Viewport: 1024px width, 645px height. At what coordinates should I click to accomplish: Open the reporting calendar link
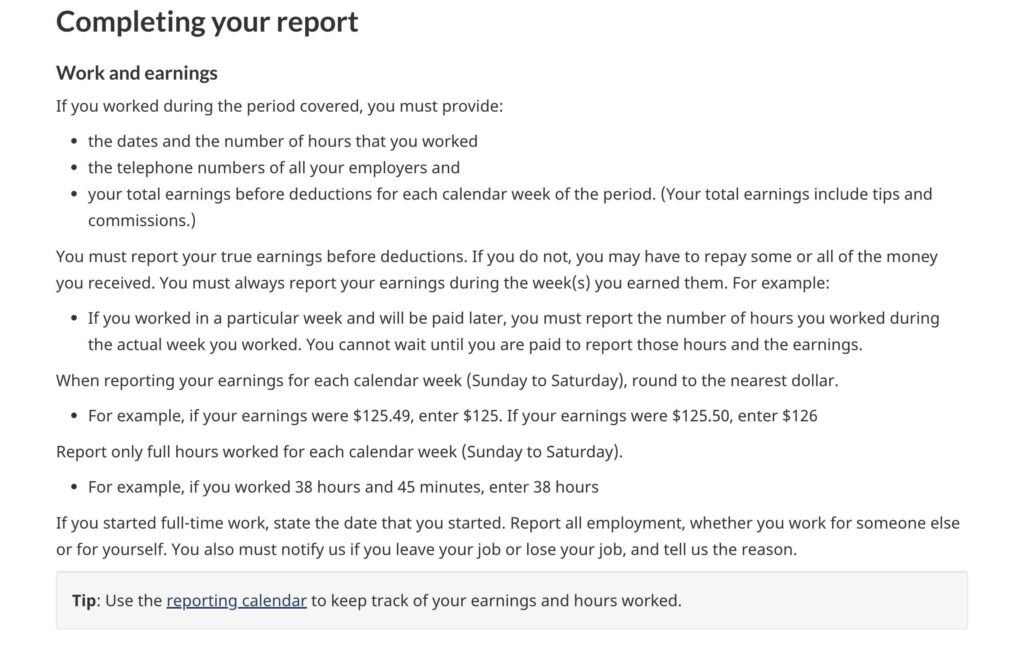click(x=236, y=601)
